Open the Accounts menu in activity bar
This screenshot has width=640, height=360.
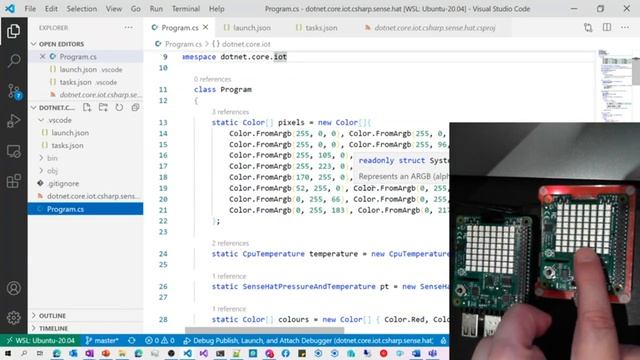point(13,288)
